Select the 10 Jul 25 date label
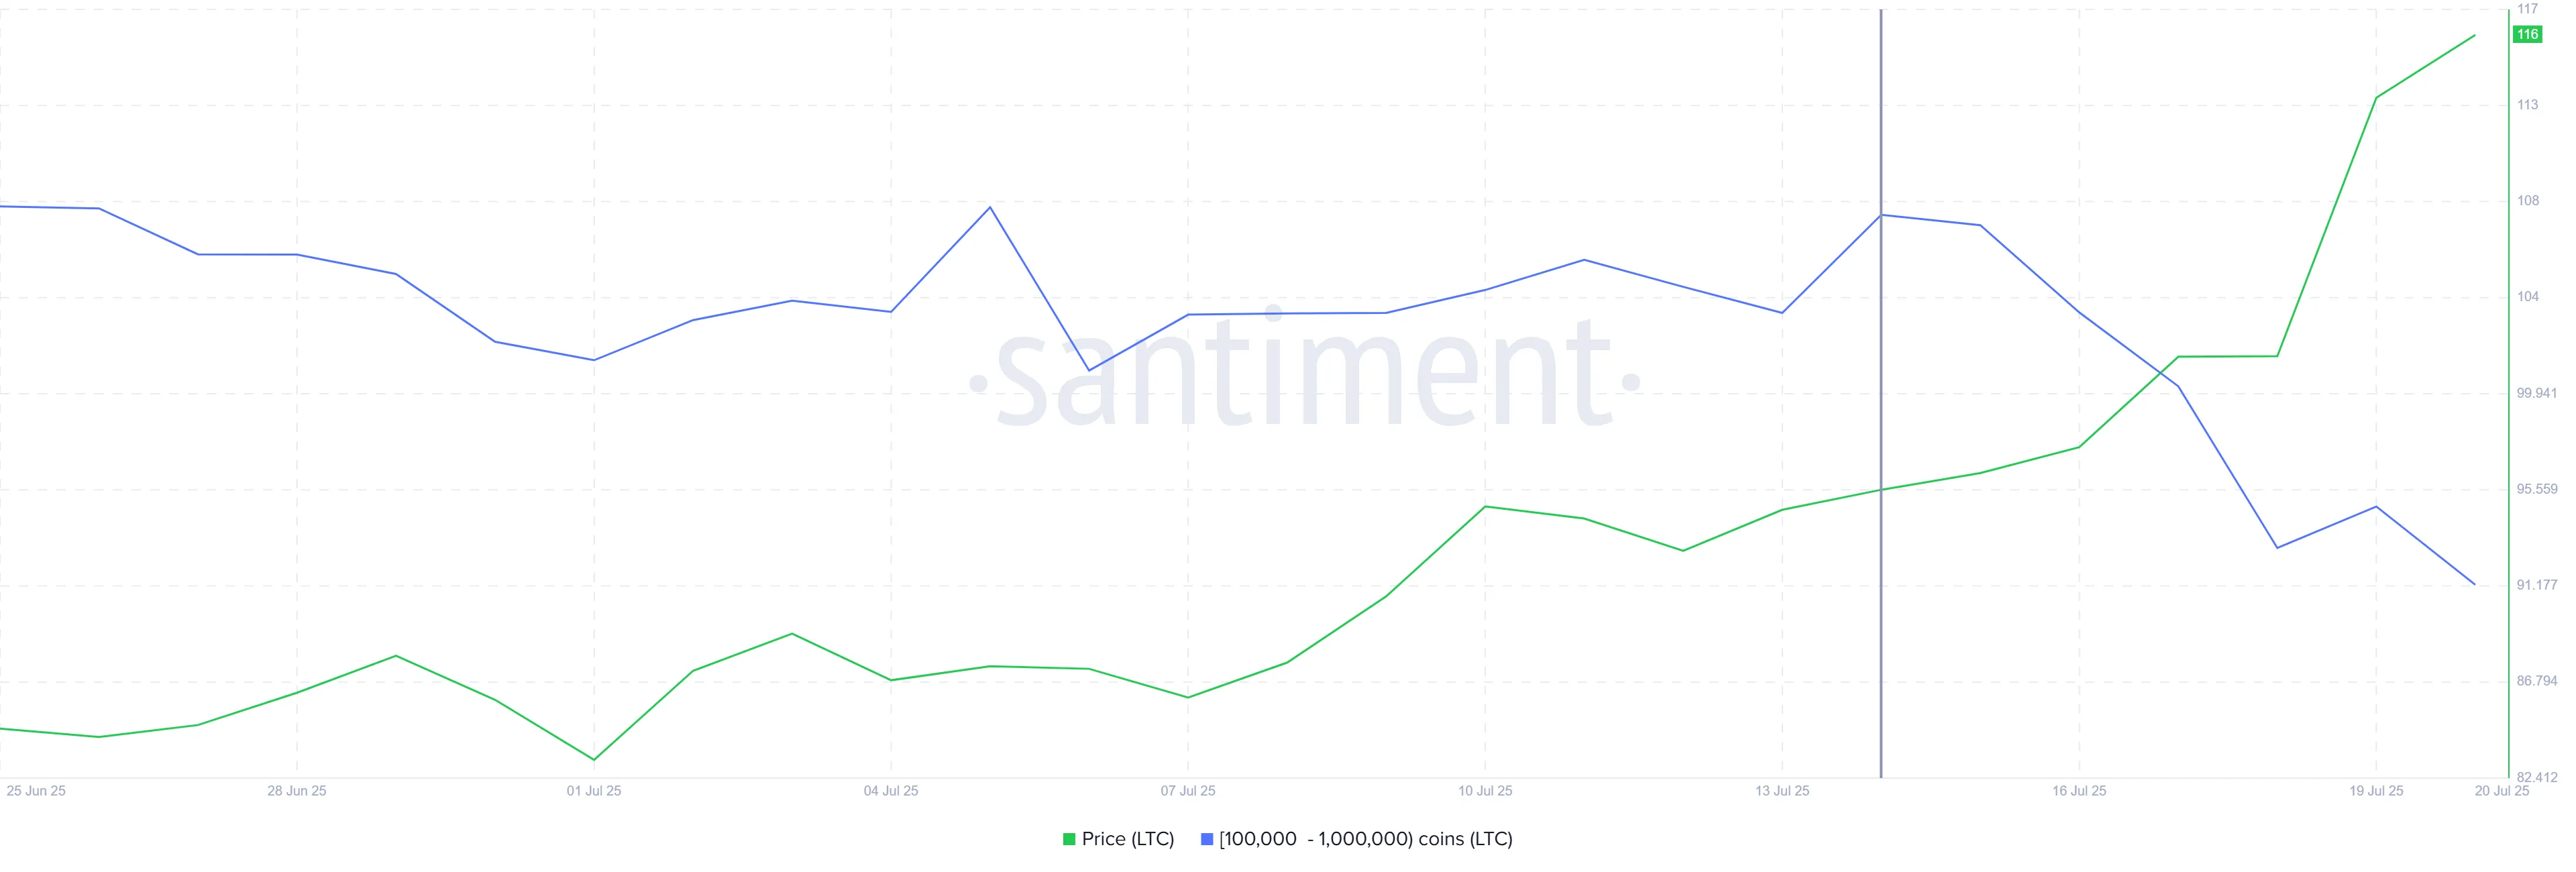 (x=1485, y=791)
